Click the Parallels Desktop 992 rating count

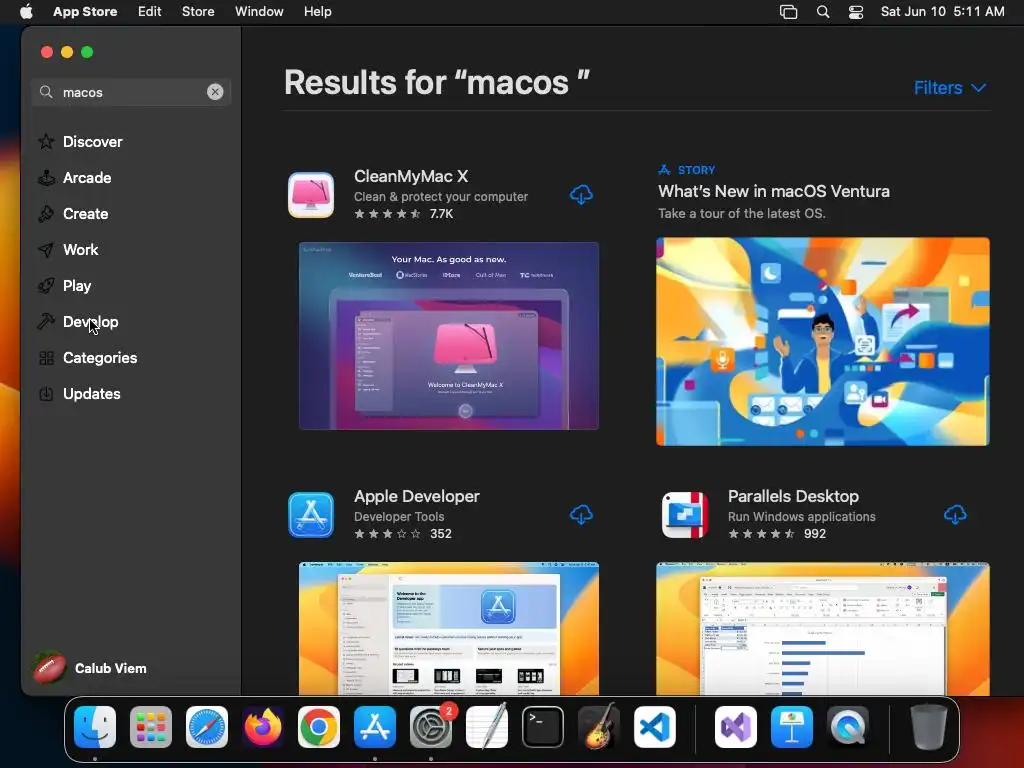815,534
